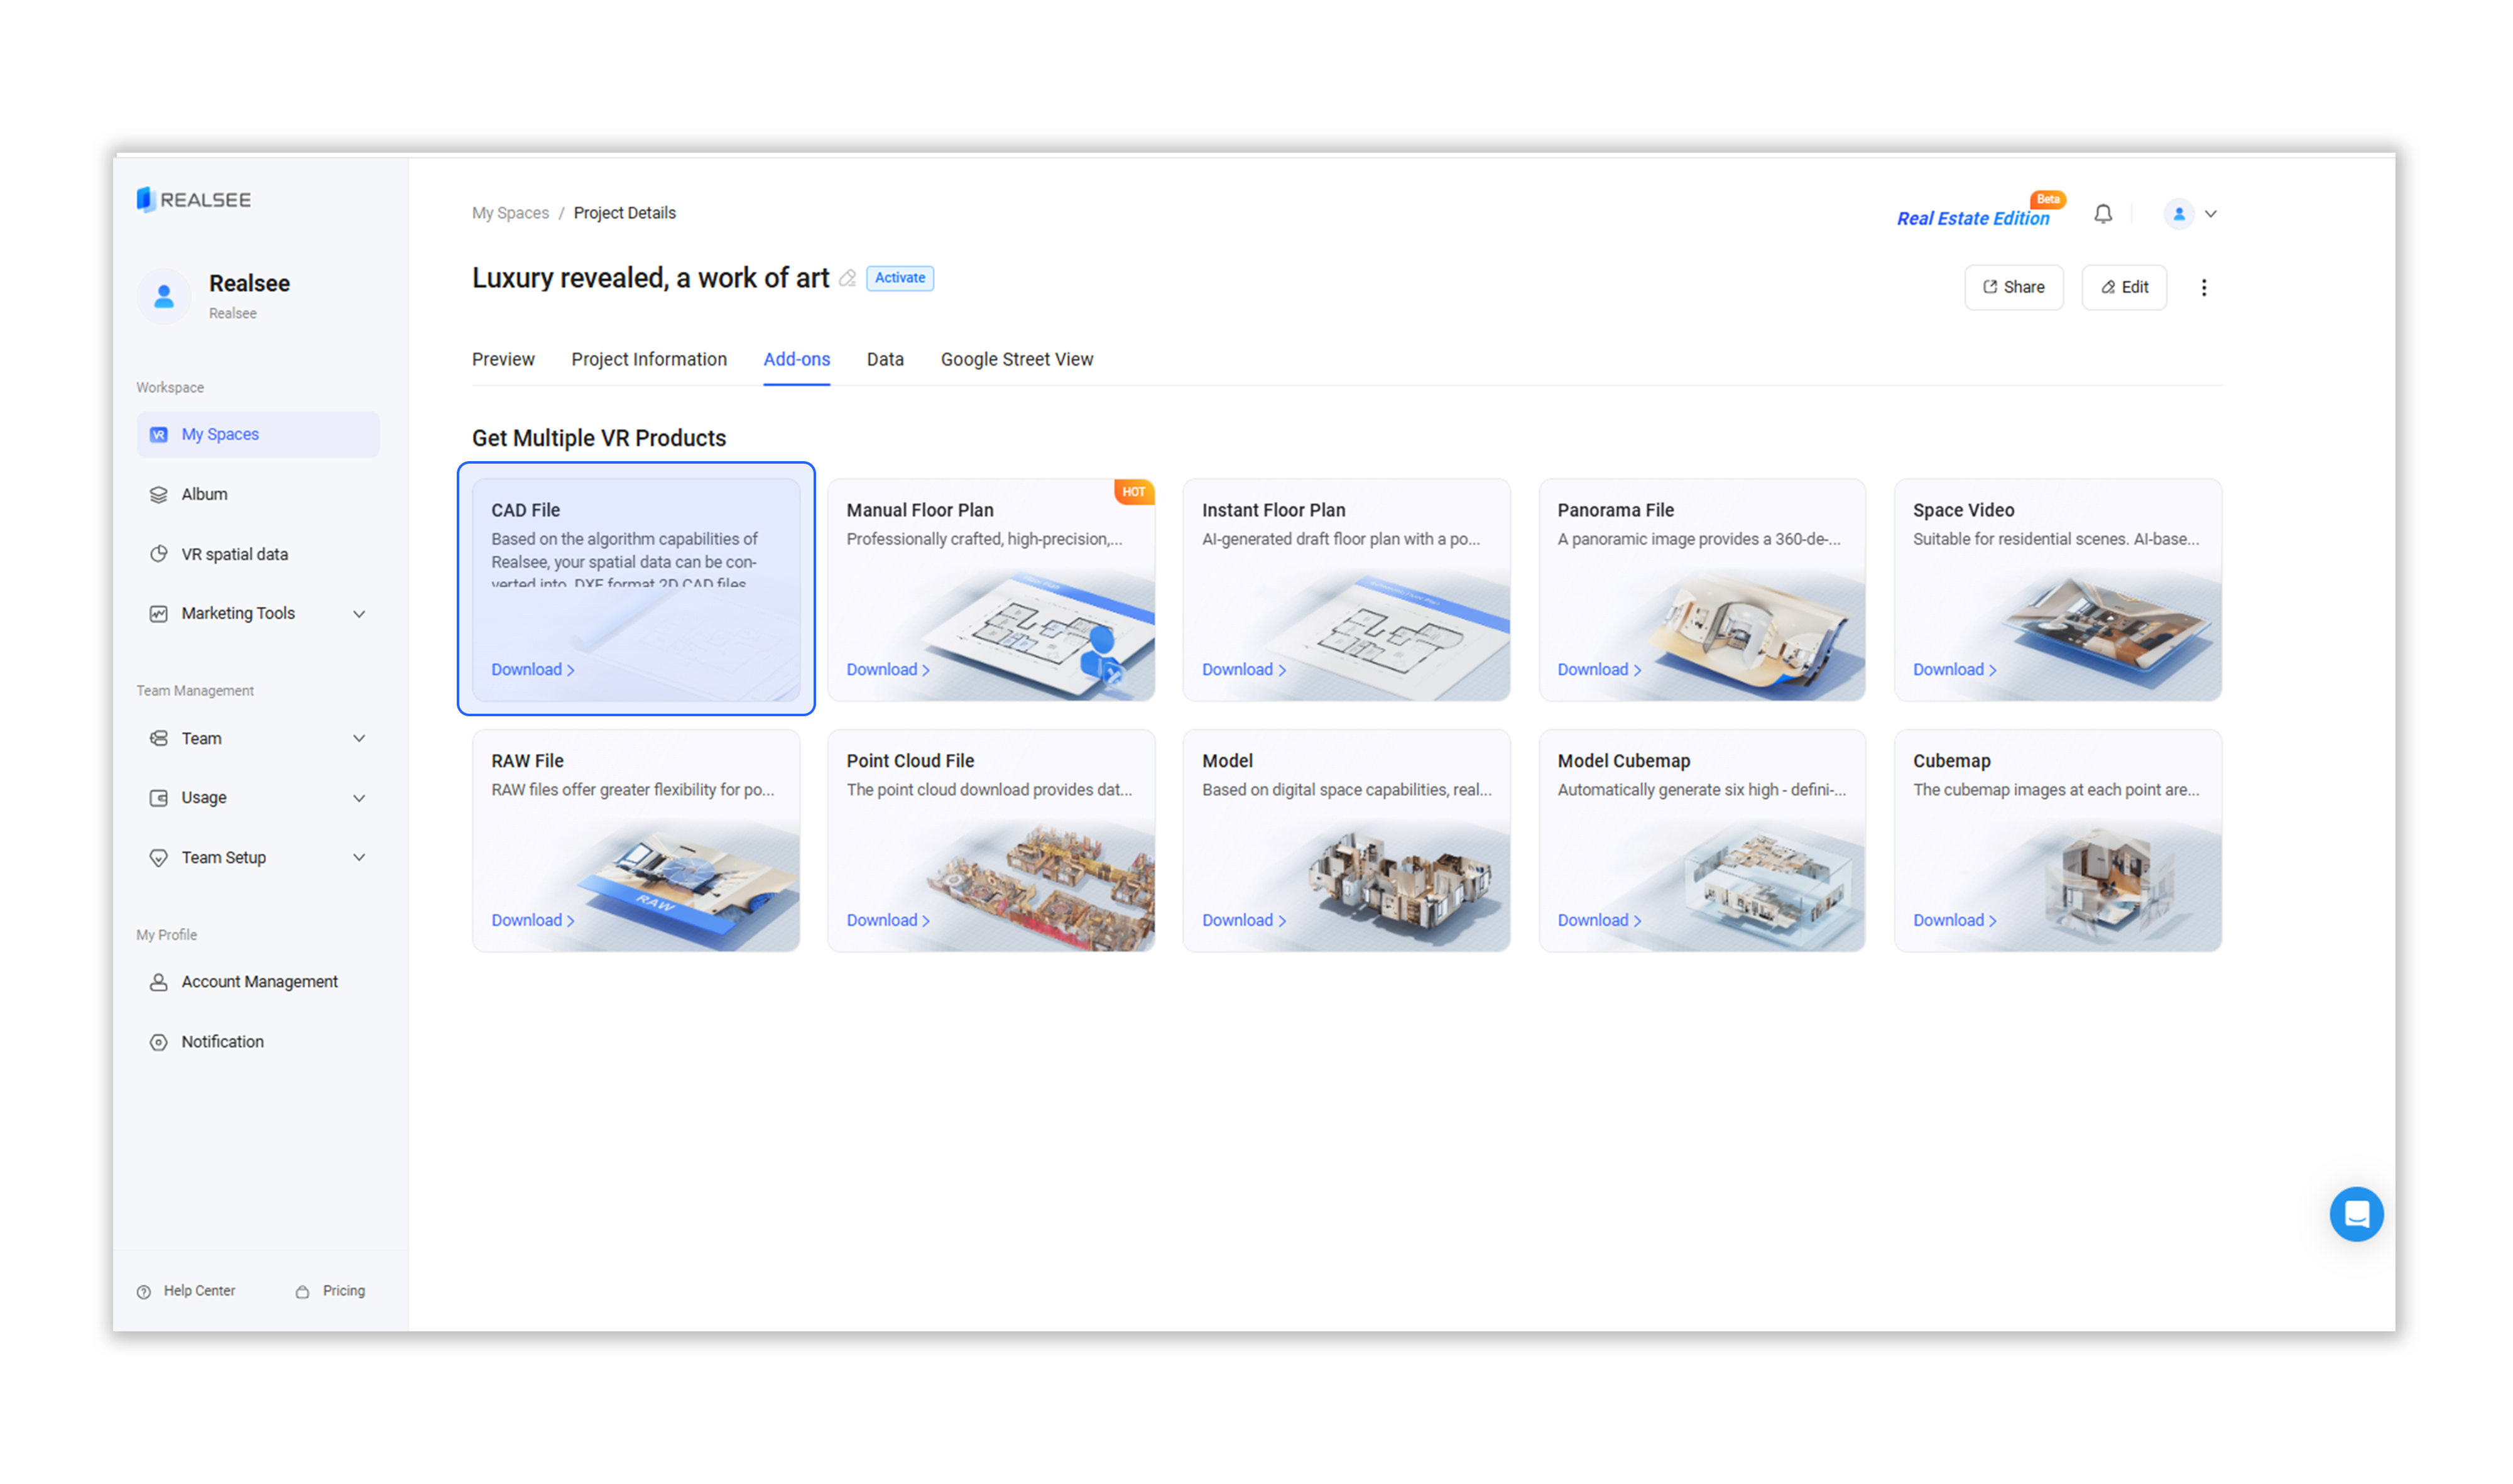Open Notification settings in sidebar

pyautogui.click(x=222, y=1041)
